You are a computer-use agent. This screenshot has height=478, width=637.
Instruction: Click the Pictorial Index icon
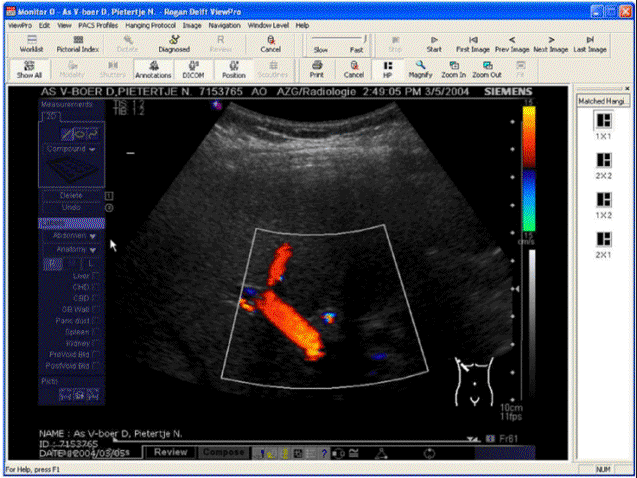(77, 42)
